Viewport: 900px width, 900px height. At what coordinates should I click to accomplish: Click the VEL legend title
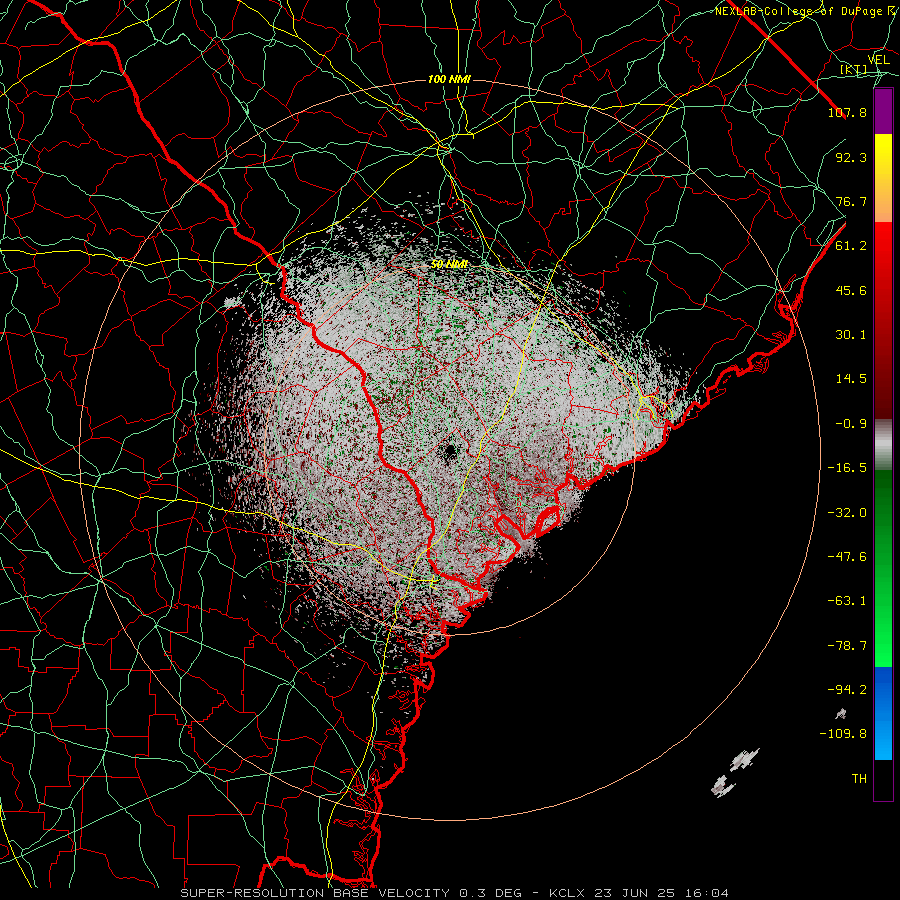point(879,59)
